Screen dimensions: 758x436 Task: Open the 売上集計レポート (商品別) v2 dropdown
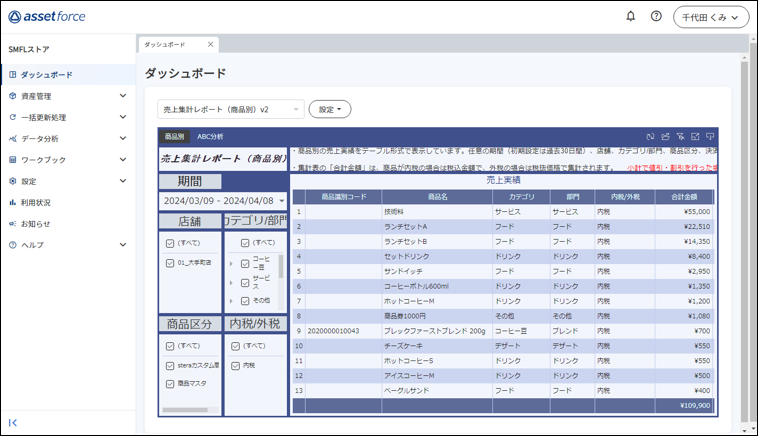[231, 109]
